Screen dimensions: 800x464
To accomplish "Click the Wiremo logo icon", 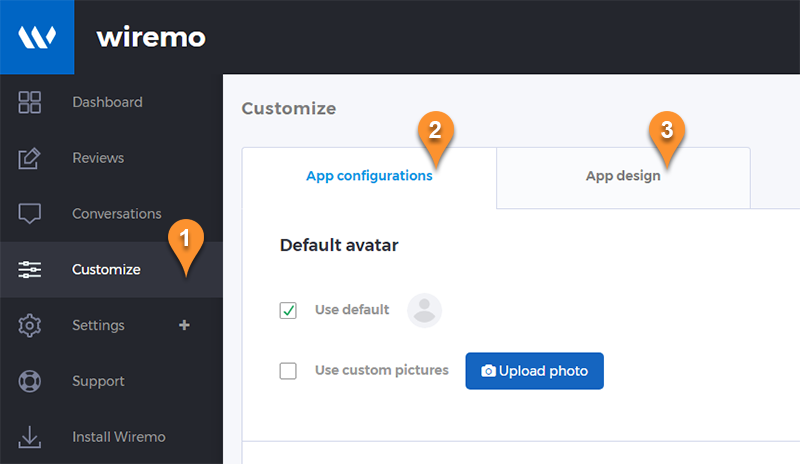I will click(37, 37).
